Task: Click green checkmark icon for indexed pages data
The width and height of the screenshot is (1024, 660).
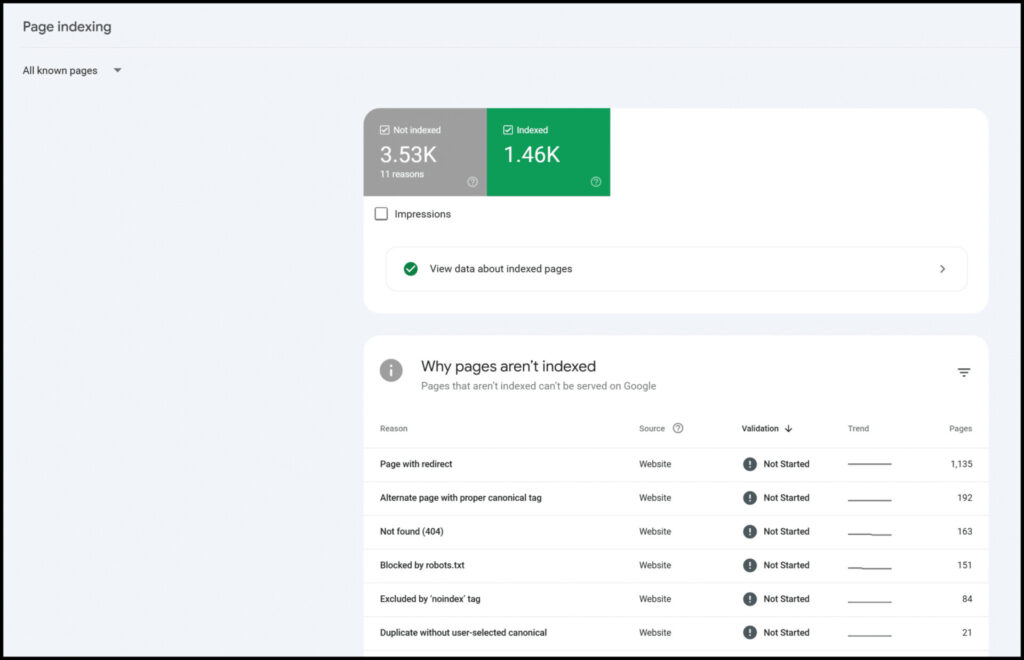Action: point(410,269)
